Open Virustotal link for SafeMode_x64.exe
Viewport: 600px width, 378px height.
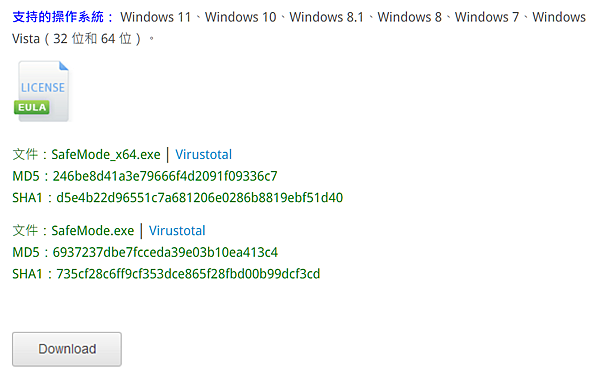click(203, 155)
